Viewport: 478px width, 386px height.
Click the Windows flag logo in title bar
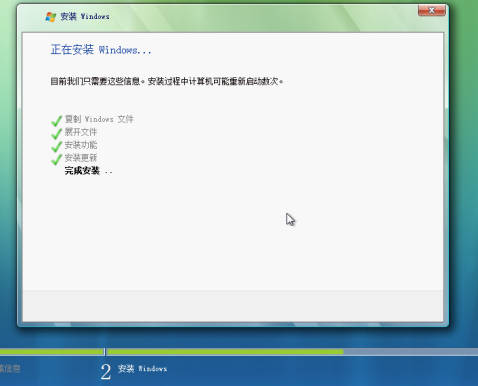click(51, 17)
